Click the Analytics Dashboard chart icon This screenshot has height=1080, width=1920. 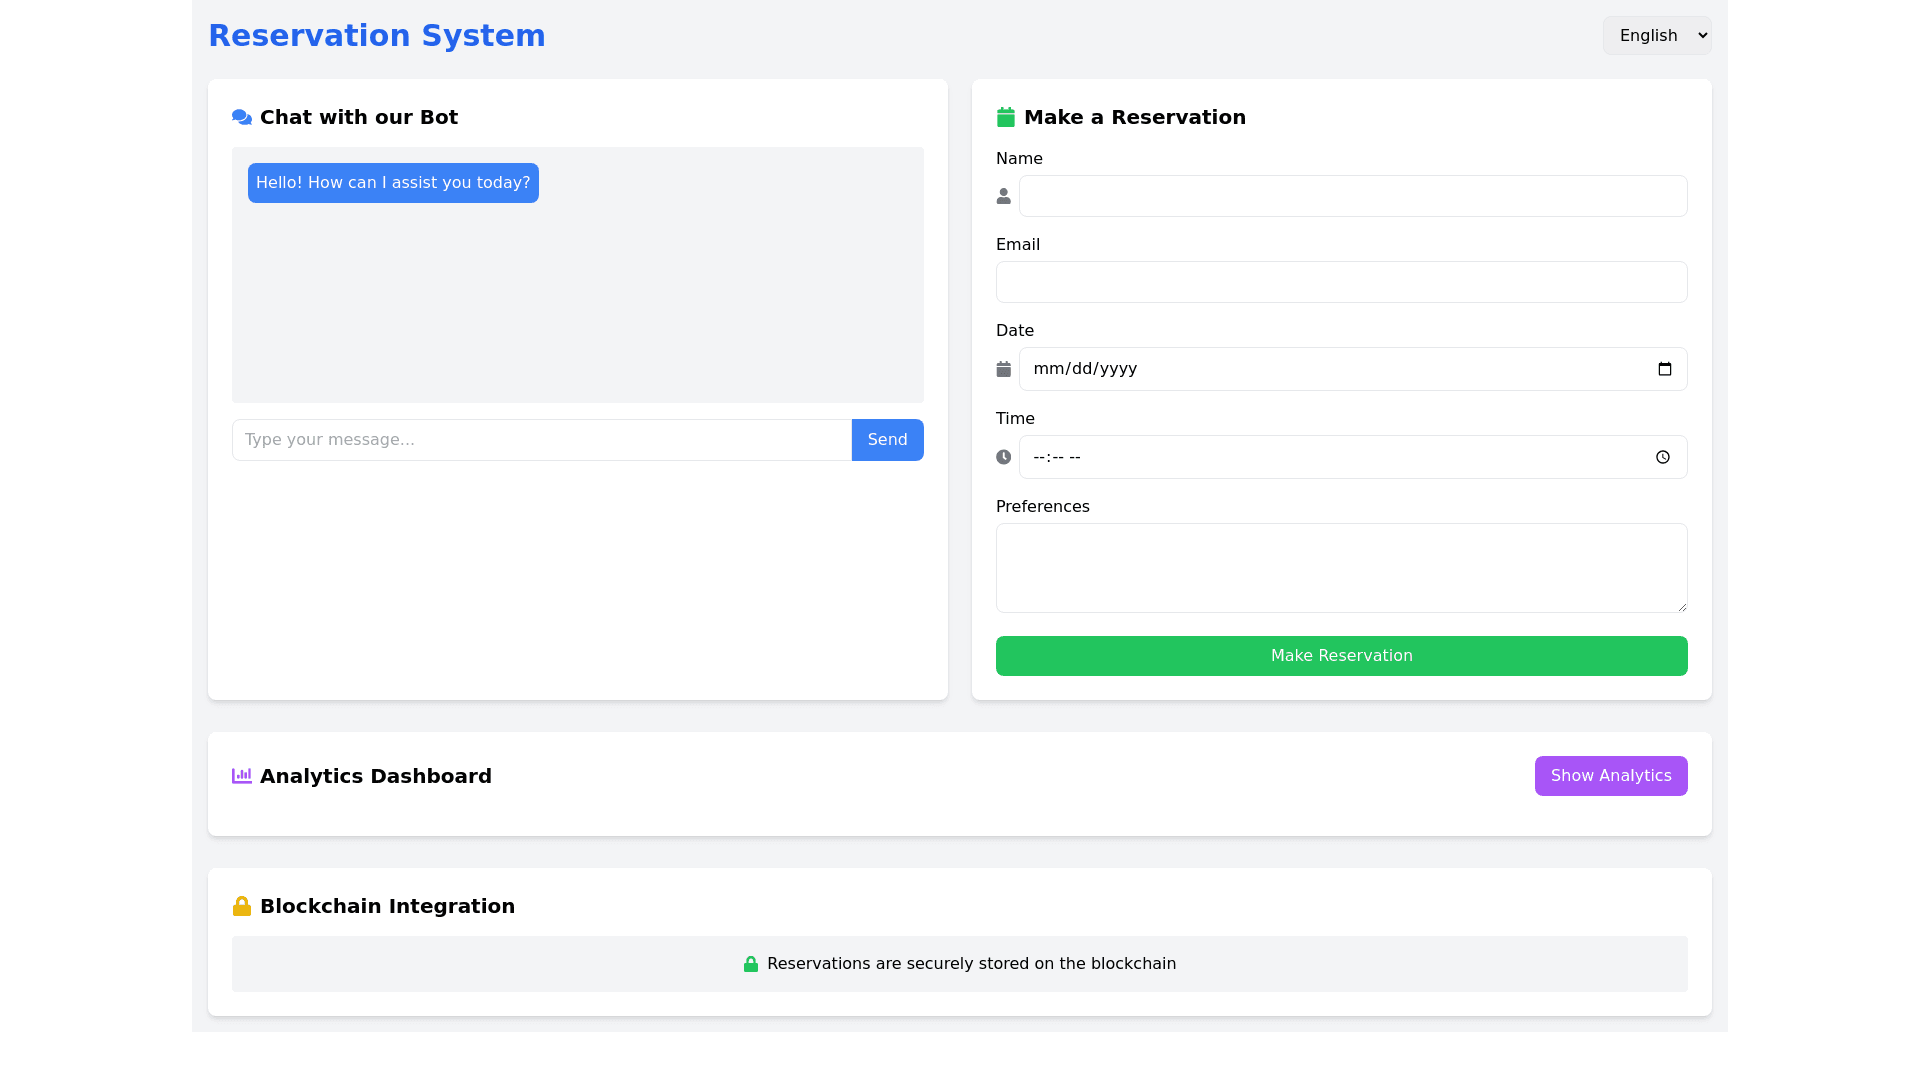tap(241, 776)
